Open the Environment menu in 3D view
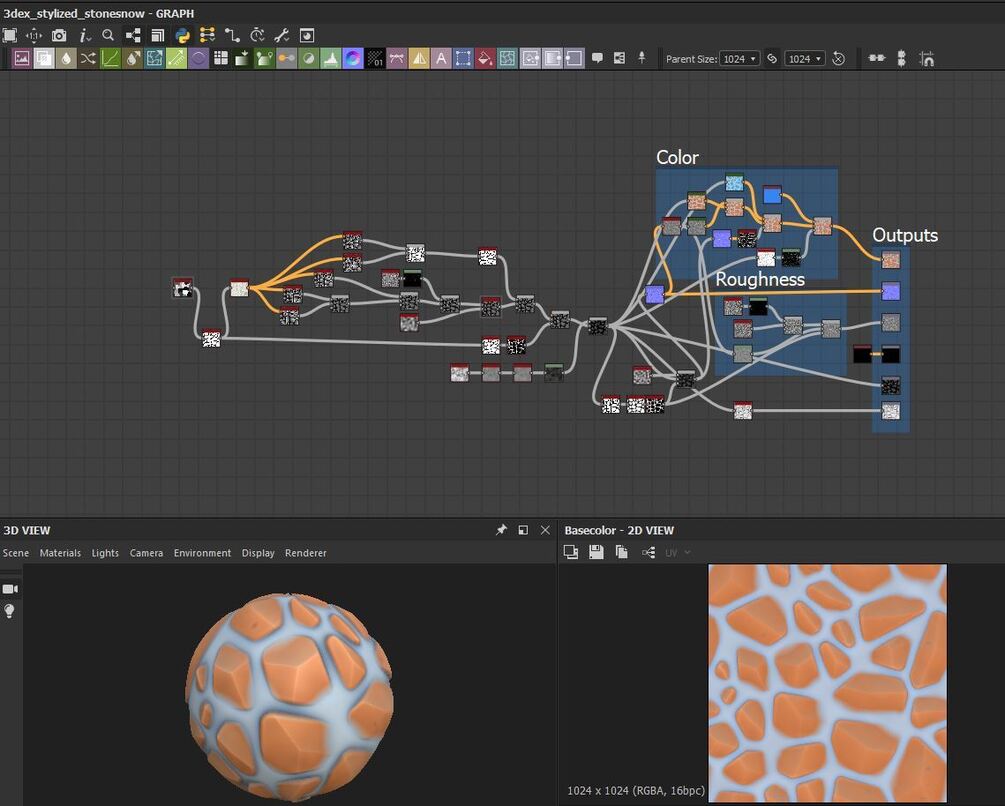Image resolution: width=1005 pixels, height=806 pixels. click(202, 553)
